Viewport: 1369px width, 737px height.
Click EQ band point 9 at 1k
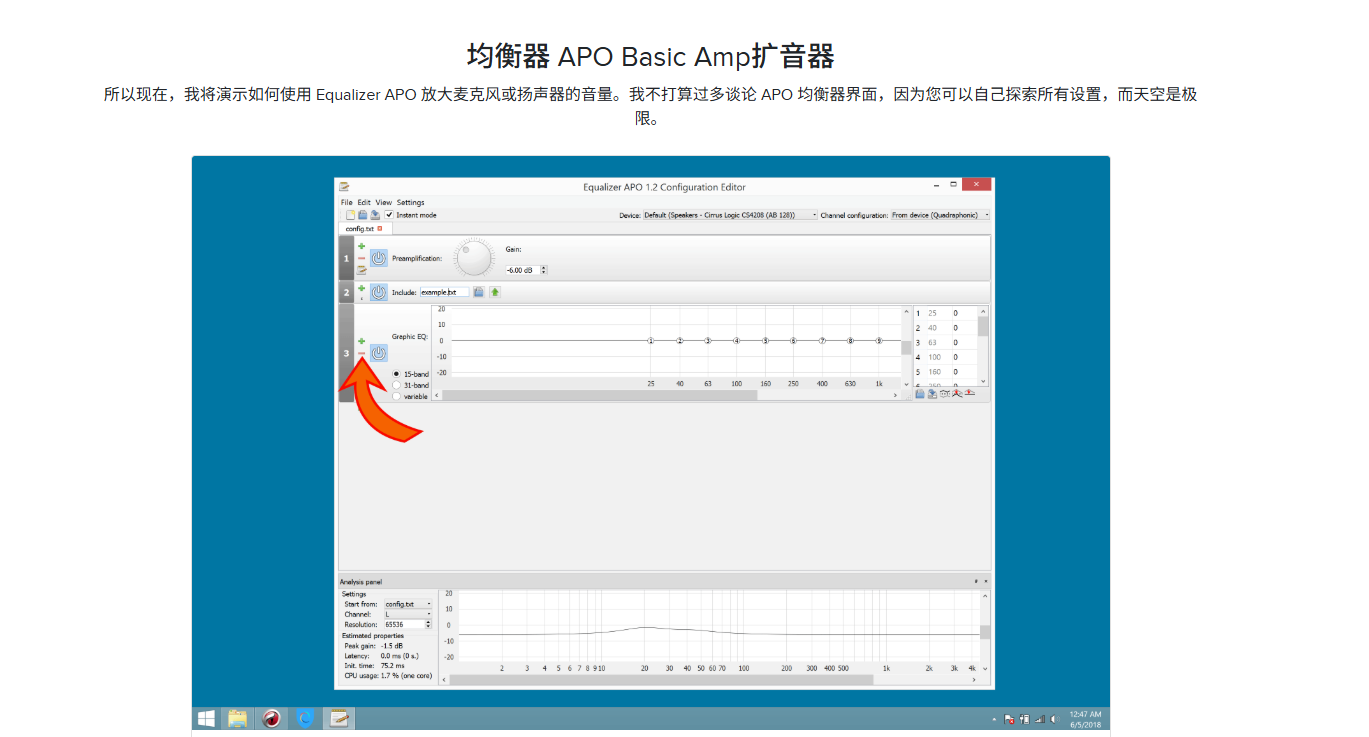point(879,340)
